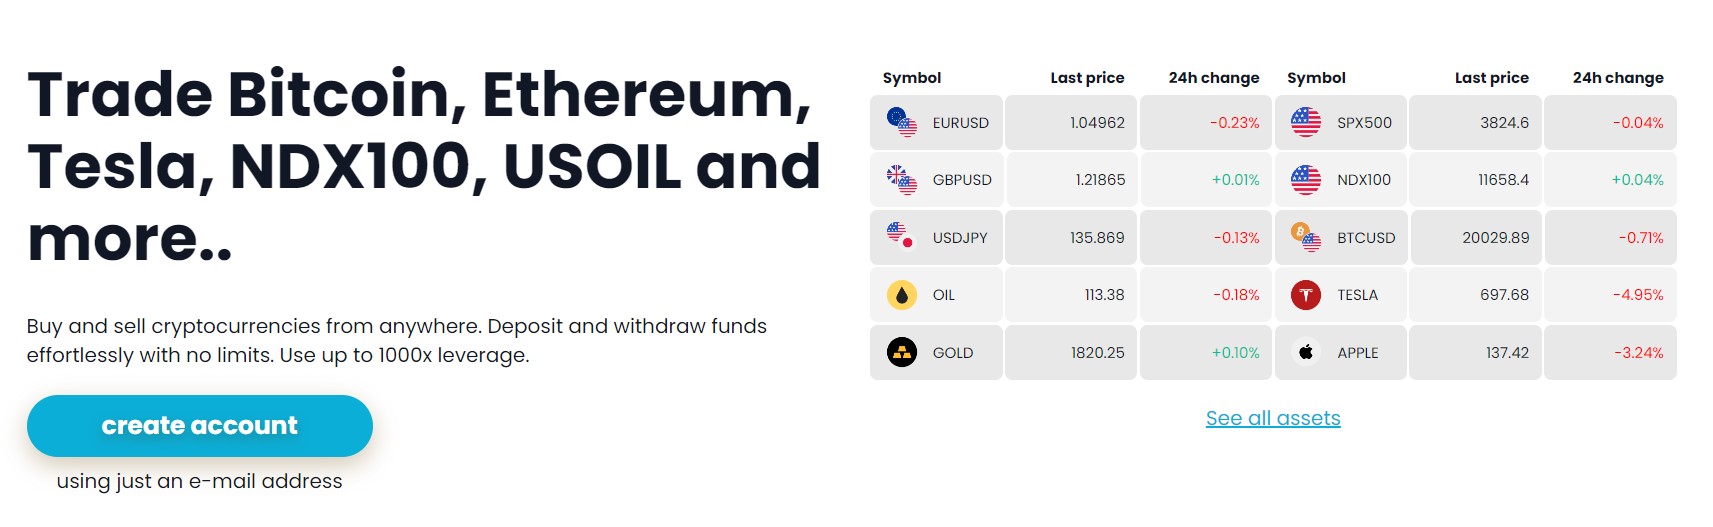Open the See all assets link
The height and width of the screenshot is (527, 1713).
click(1273, 418)
